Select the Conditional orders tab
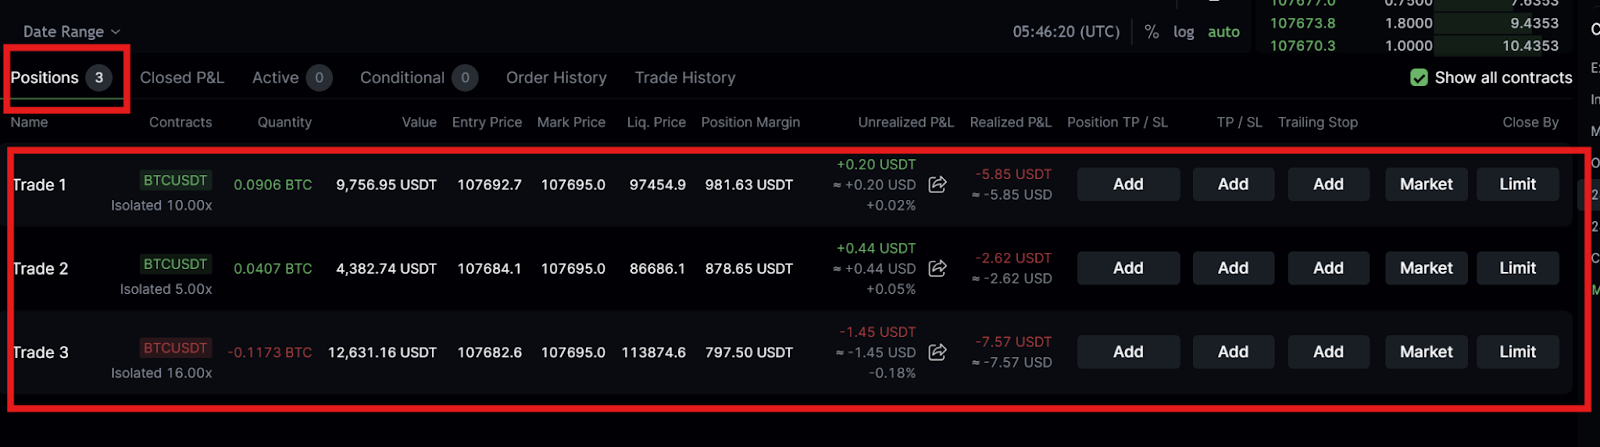 tap(402, 78)
